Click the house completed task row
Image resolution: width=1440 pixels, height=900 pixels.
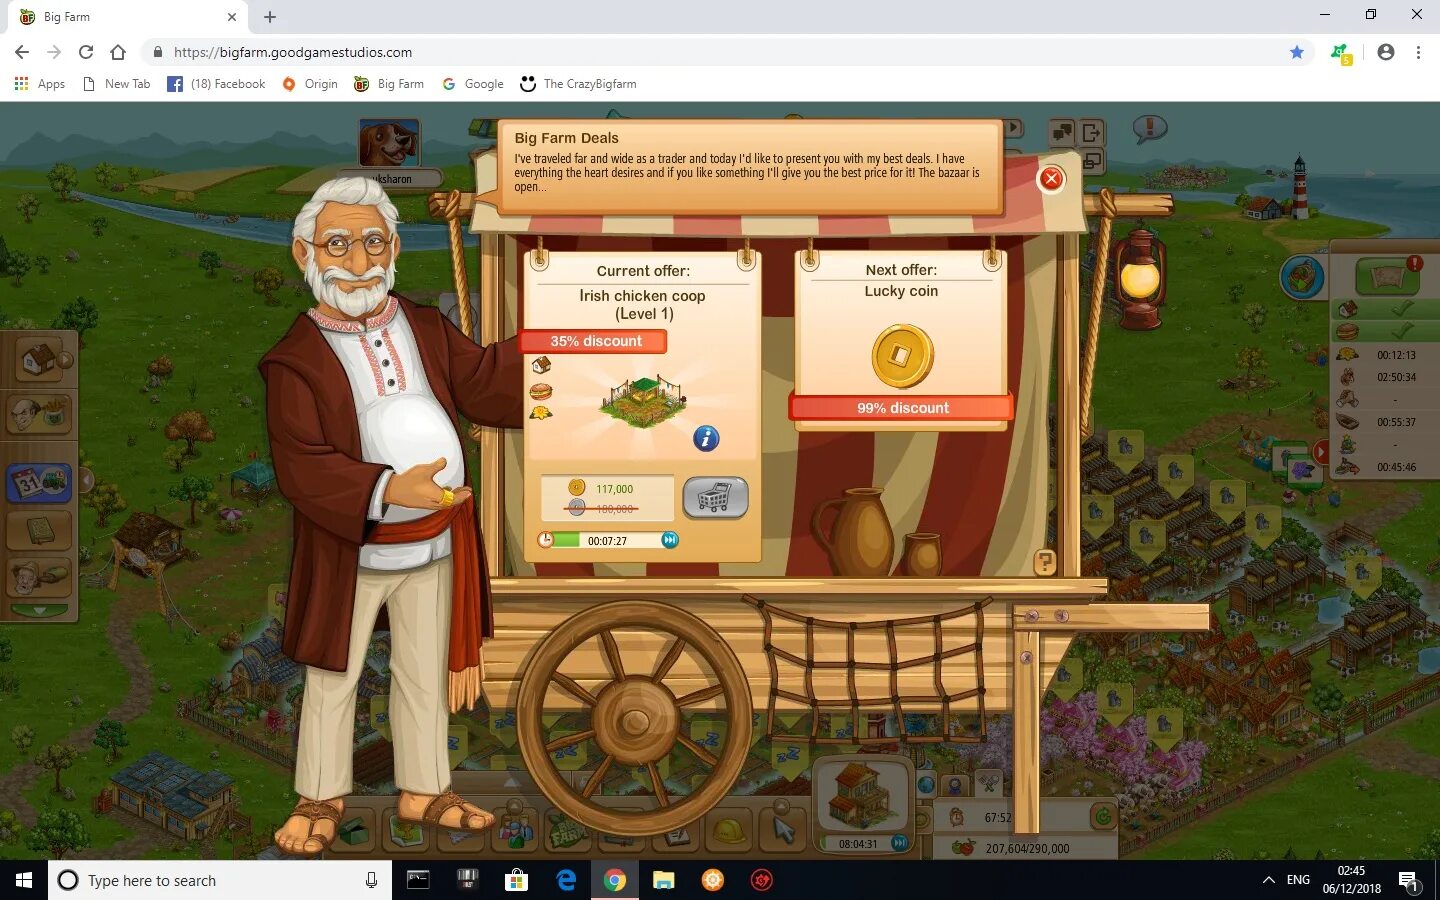tap(1384, 308)
